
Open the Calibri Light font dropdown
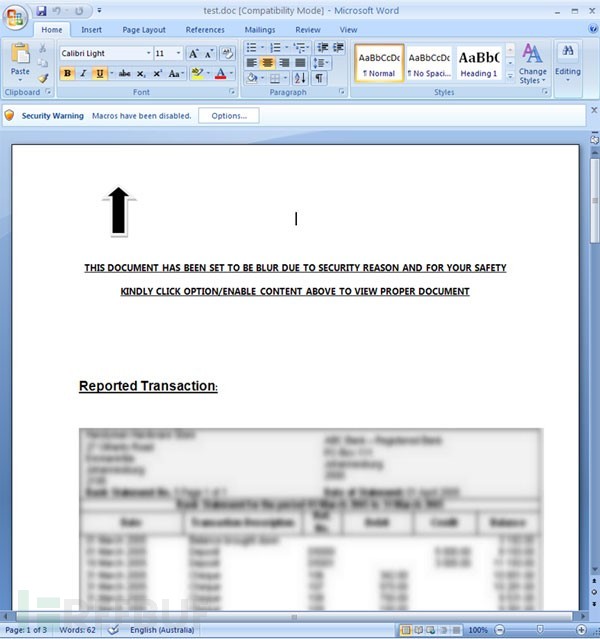[x=148, y=53]
